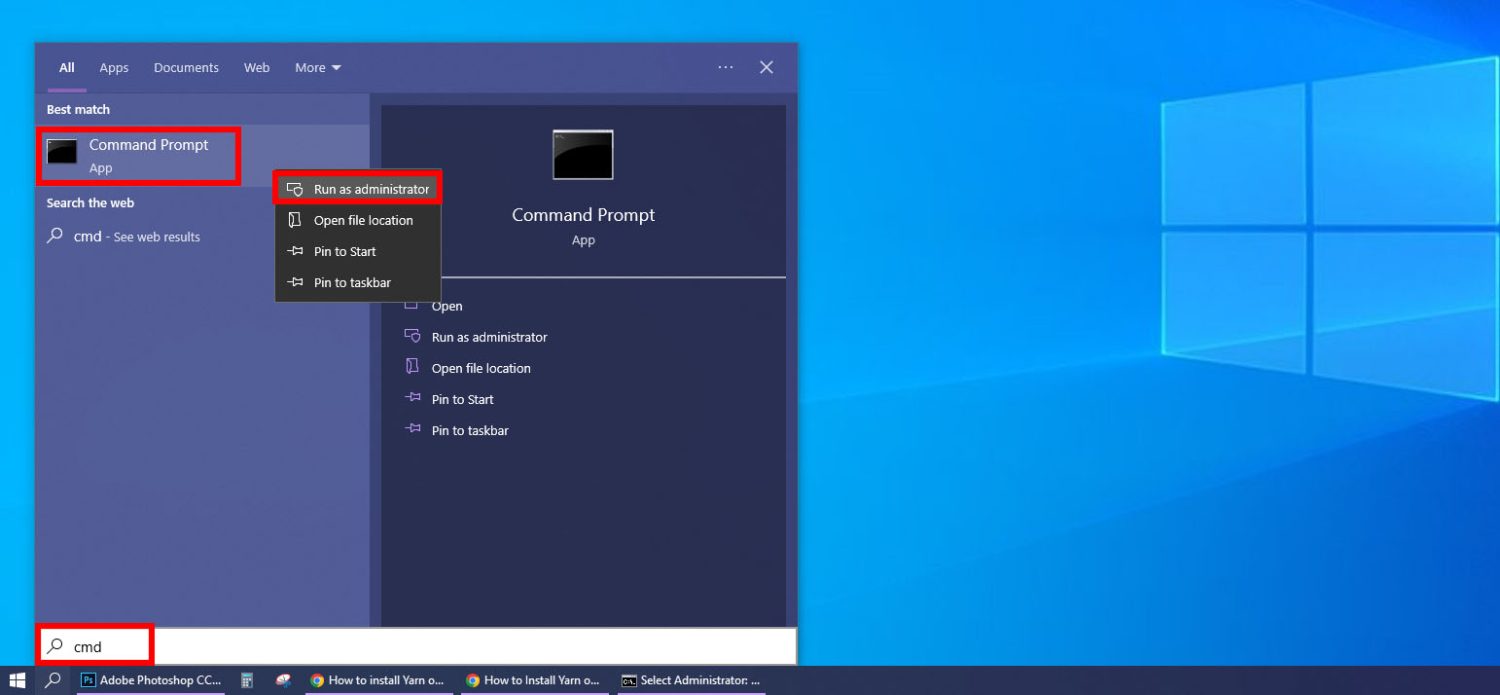Open the Start menu
1500x695 pixels.
(x=16, y=680)
